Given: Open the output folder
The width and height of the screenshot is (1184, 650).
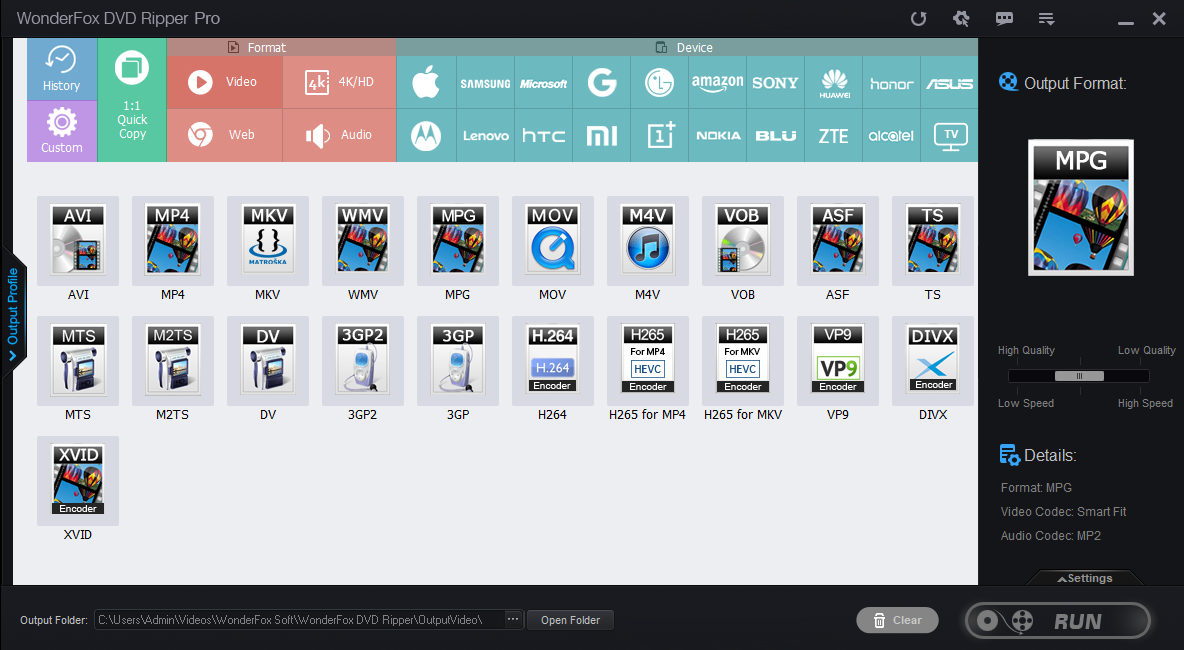Looking at the screenshot, I should 570,619.
